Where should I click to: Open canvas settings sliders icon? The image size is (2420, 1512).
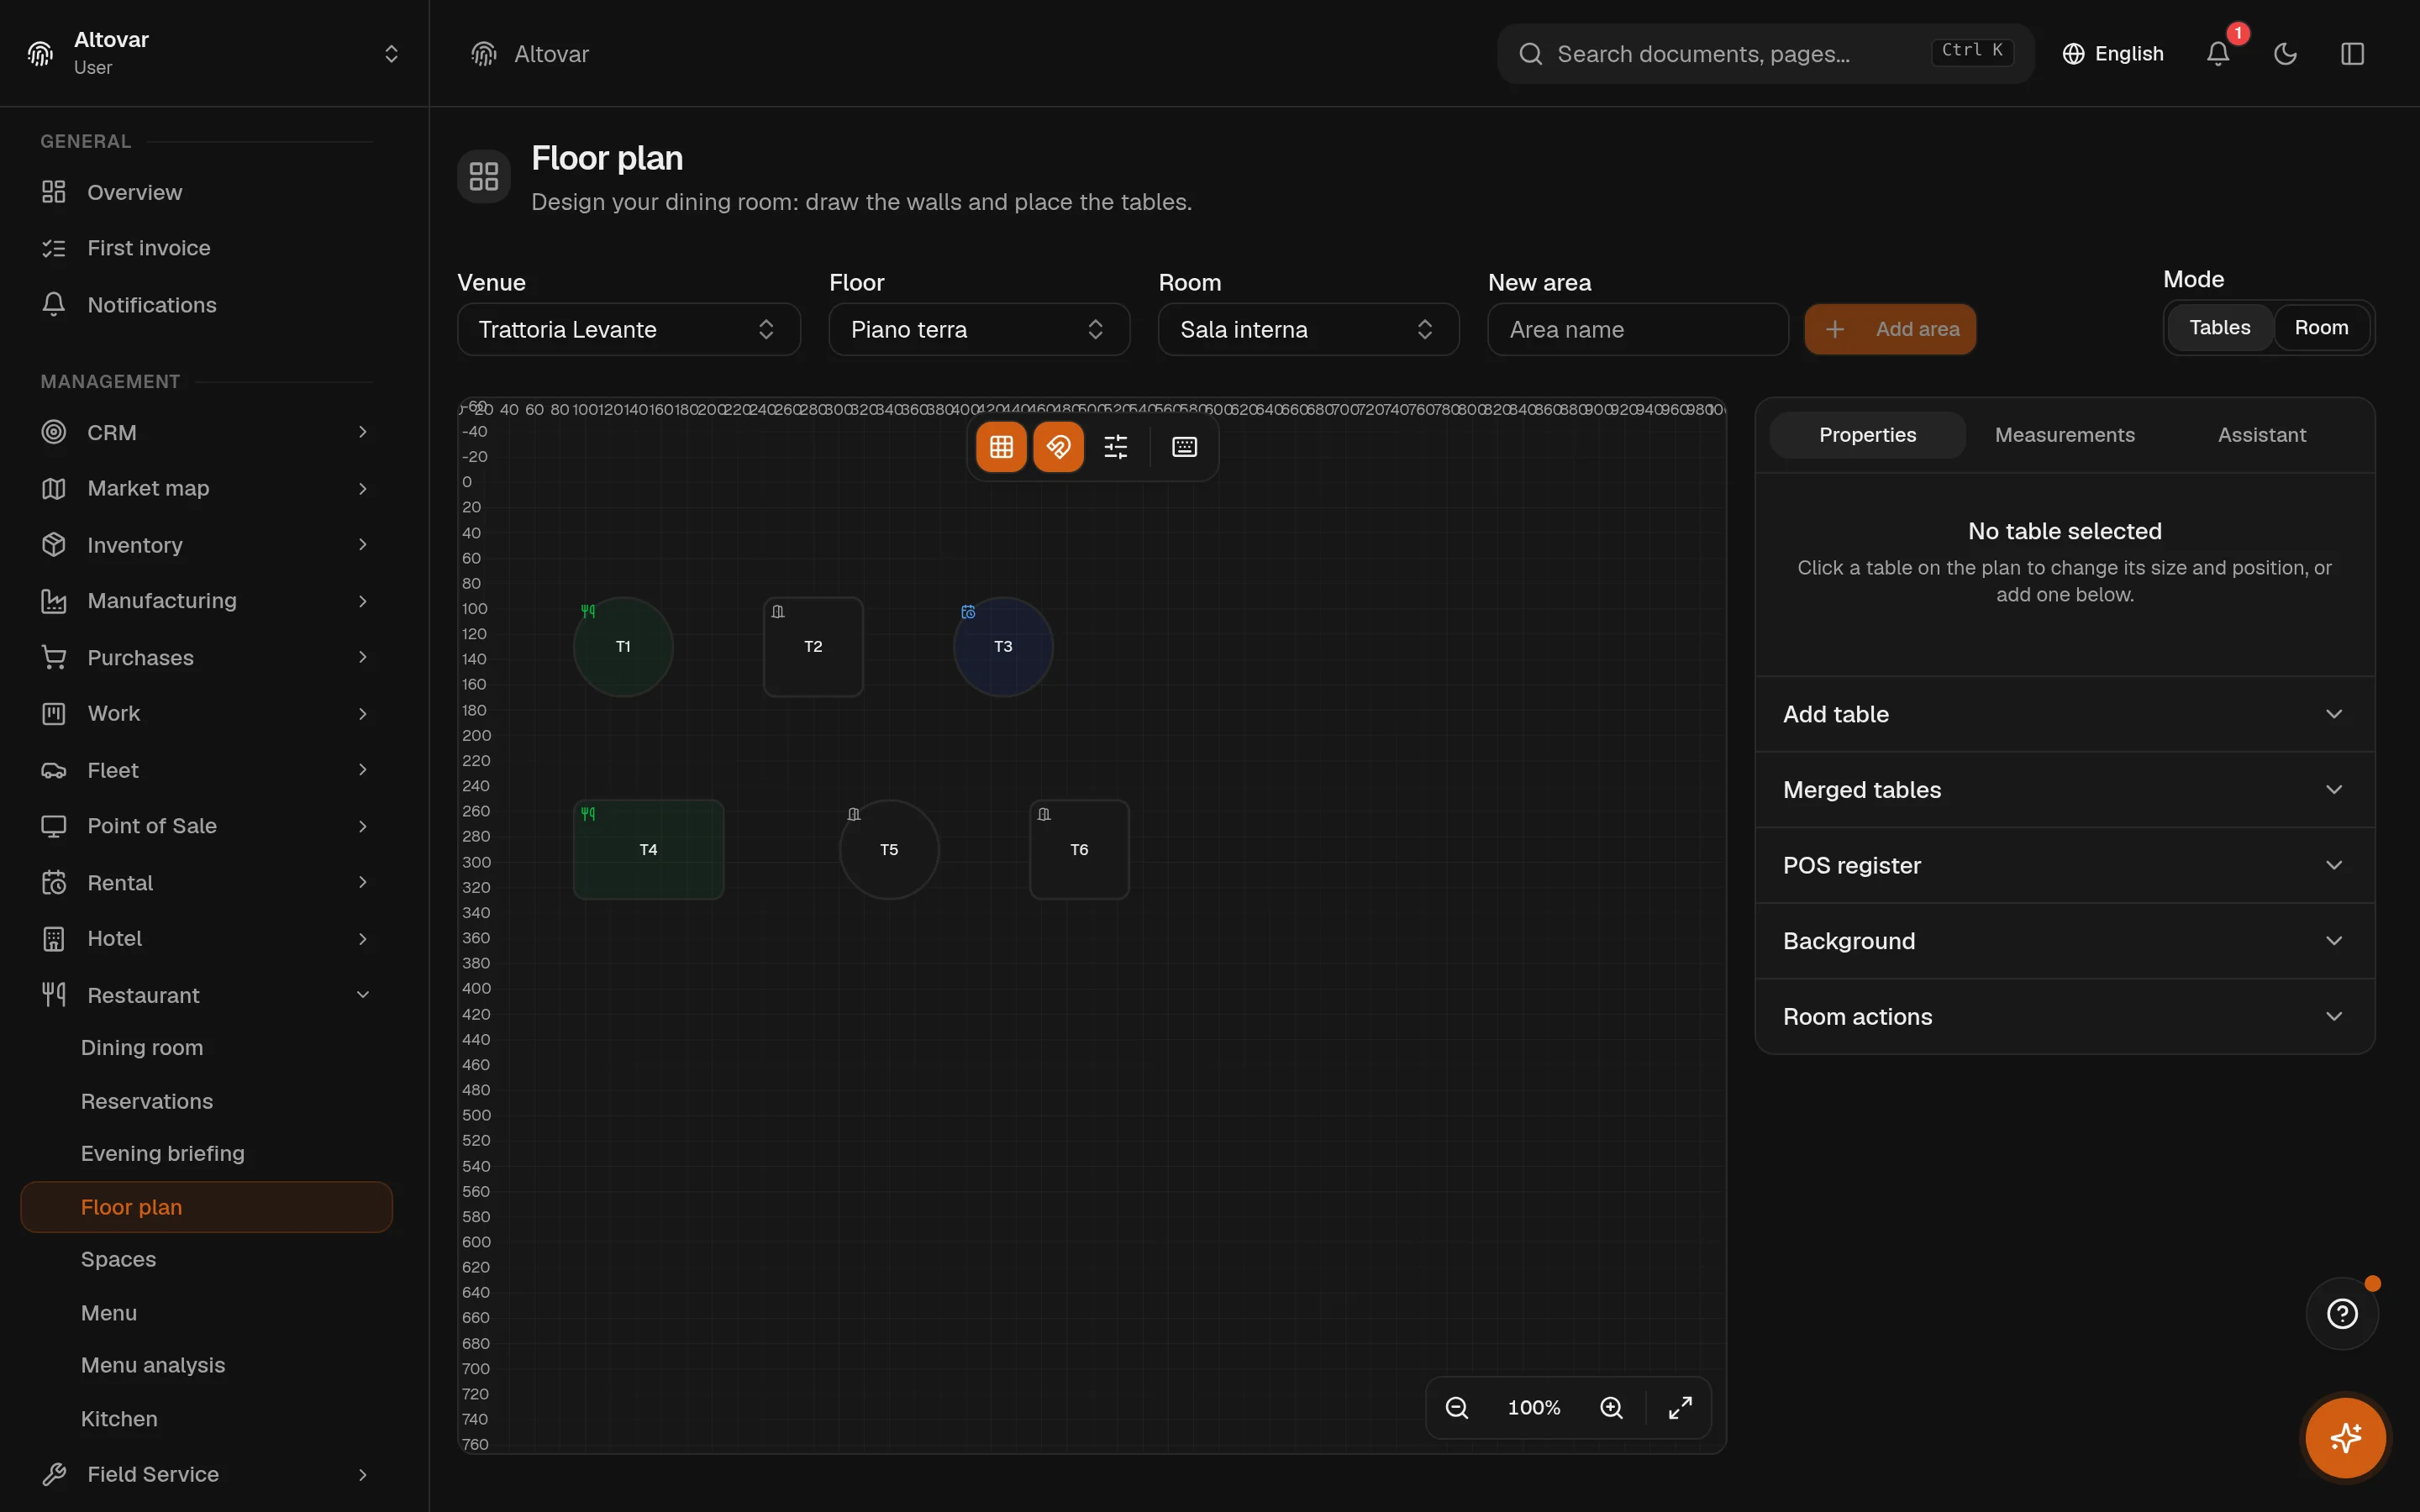pyautogui.click(x=1115, y=447)
